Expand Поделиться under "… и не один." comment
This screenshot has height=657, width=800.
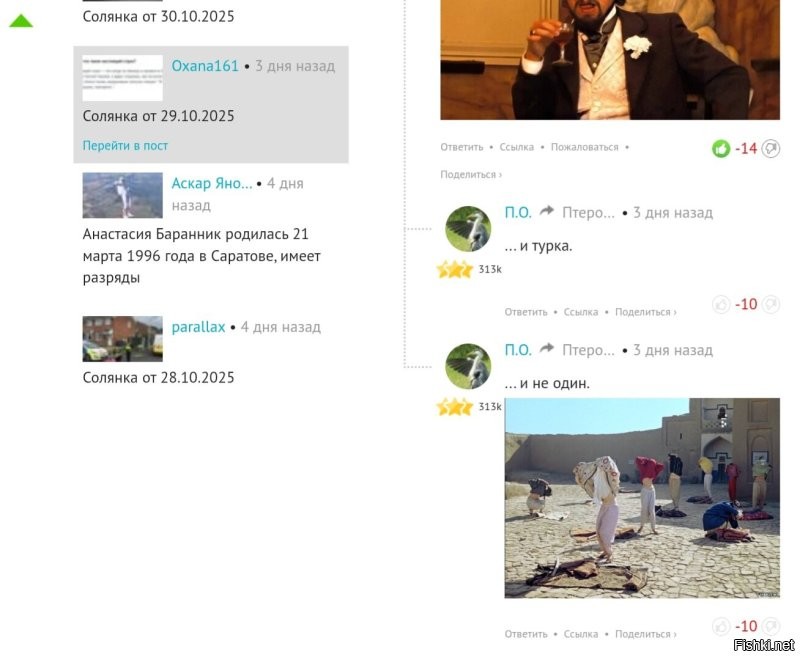(645, 634)
